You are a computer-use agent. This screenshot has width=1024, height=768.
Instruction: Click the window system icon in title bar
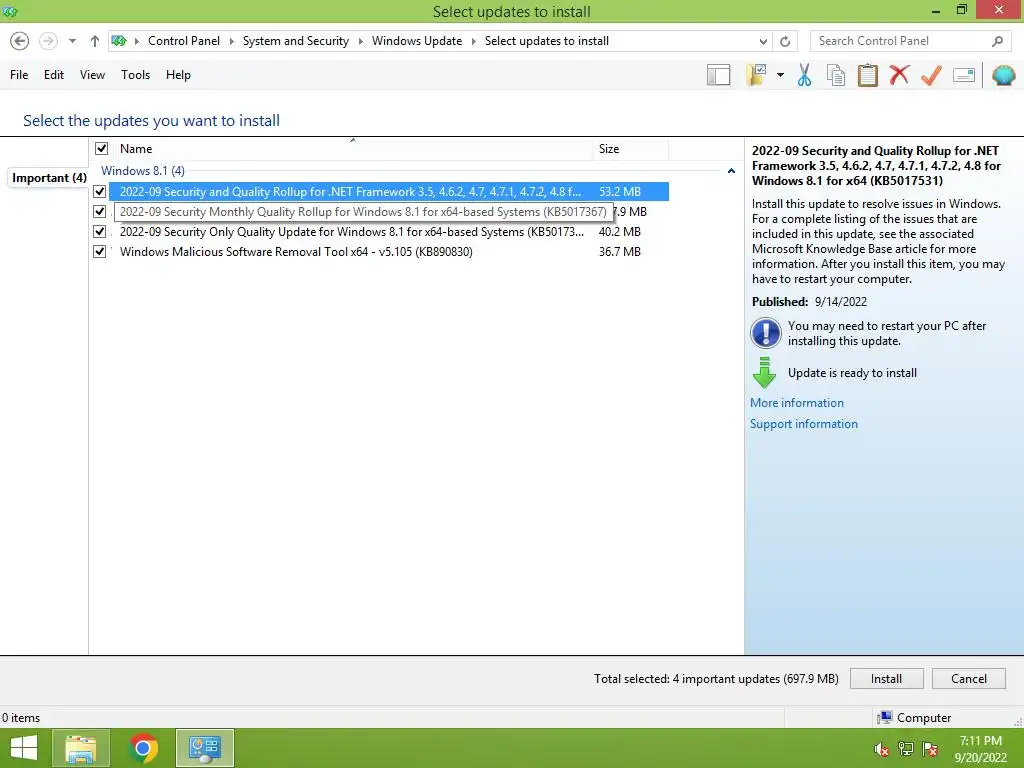(x=10, y=11)
